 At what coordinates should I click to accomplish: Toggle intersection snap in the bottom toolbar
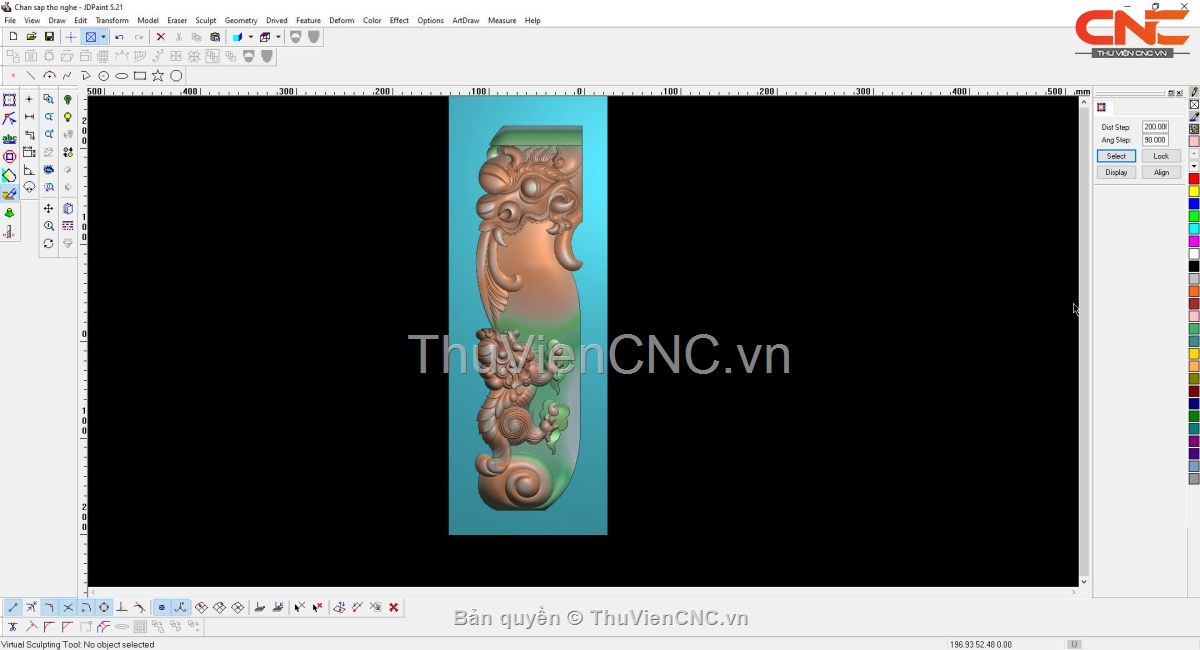(68, 607)
